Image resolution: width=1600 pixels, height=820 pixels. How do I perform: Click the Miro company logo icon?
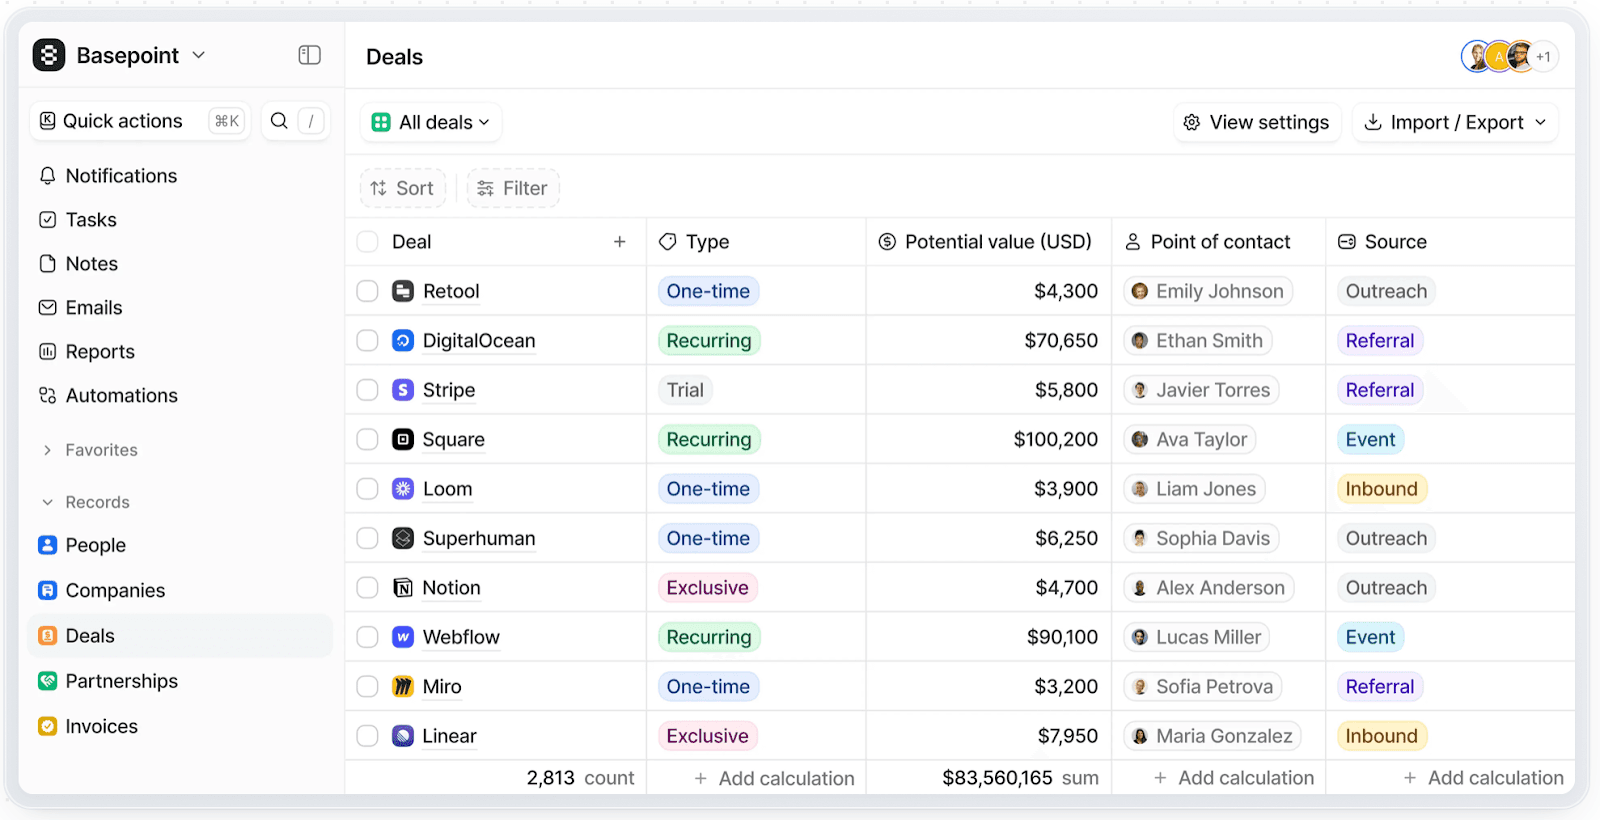tap(403, 687)
